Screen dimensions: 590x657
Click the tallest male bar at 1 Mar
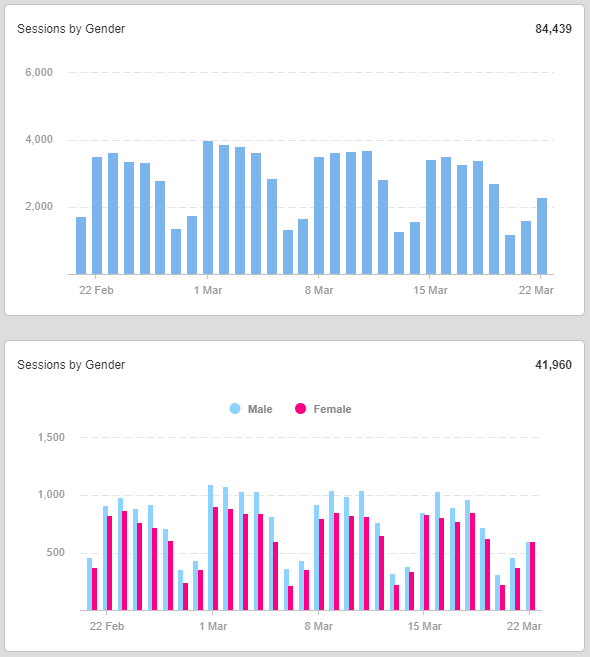(210, 548)
